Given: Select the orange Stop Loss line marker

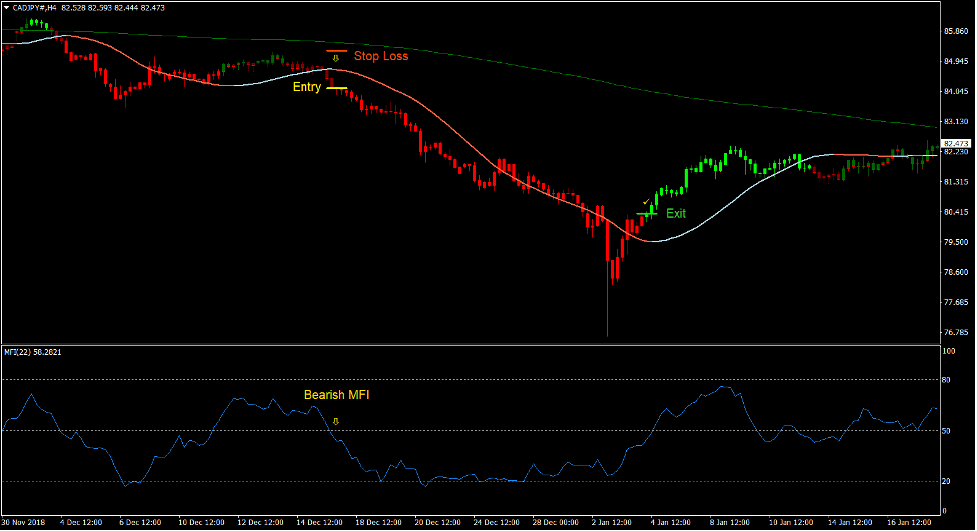Looking at the screenshot, I should pos(336,50).
